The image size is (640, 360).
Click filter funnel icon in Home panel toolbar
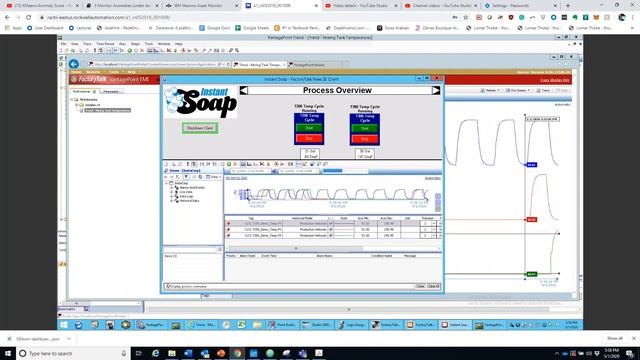tap(186, 177)
